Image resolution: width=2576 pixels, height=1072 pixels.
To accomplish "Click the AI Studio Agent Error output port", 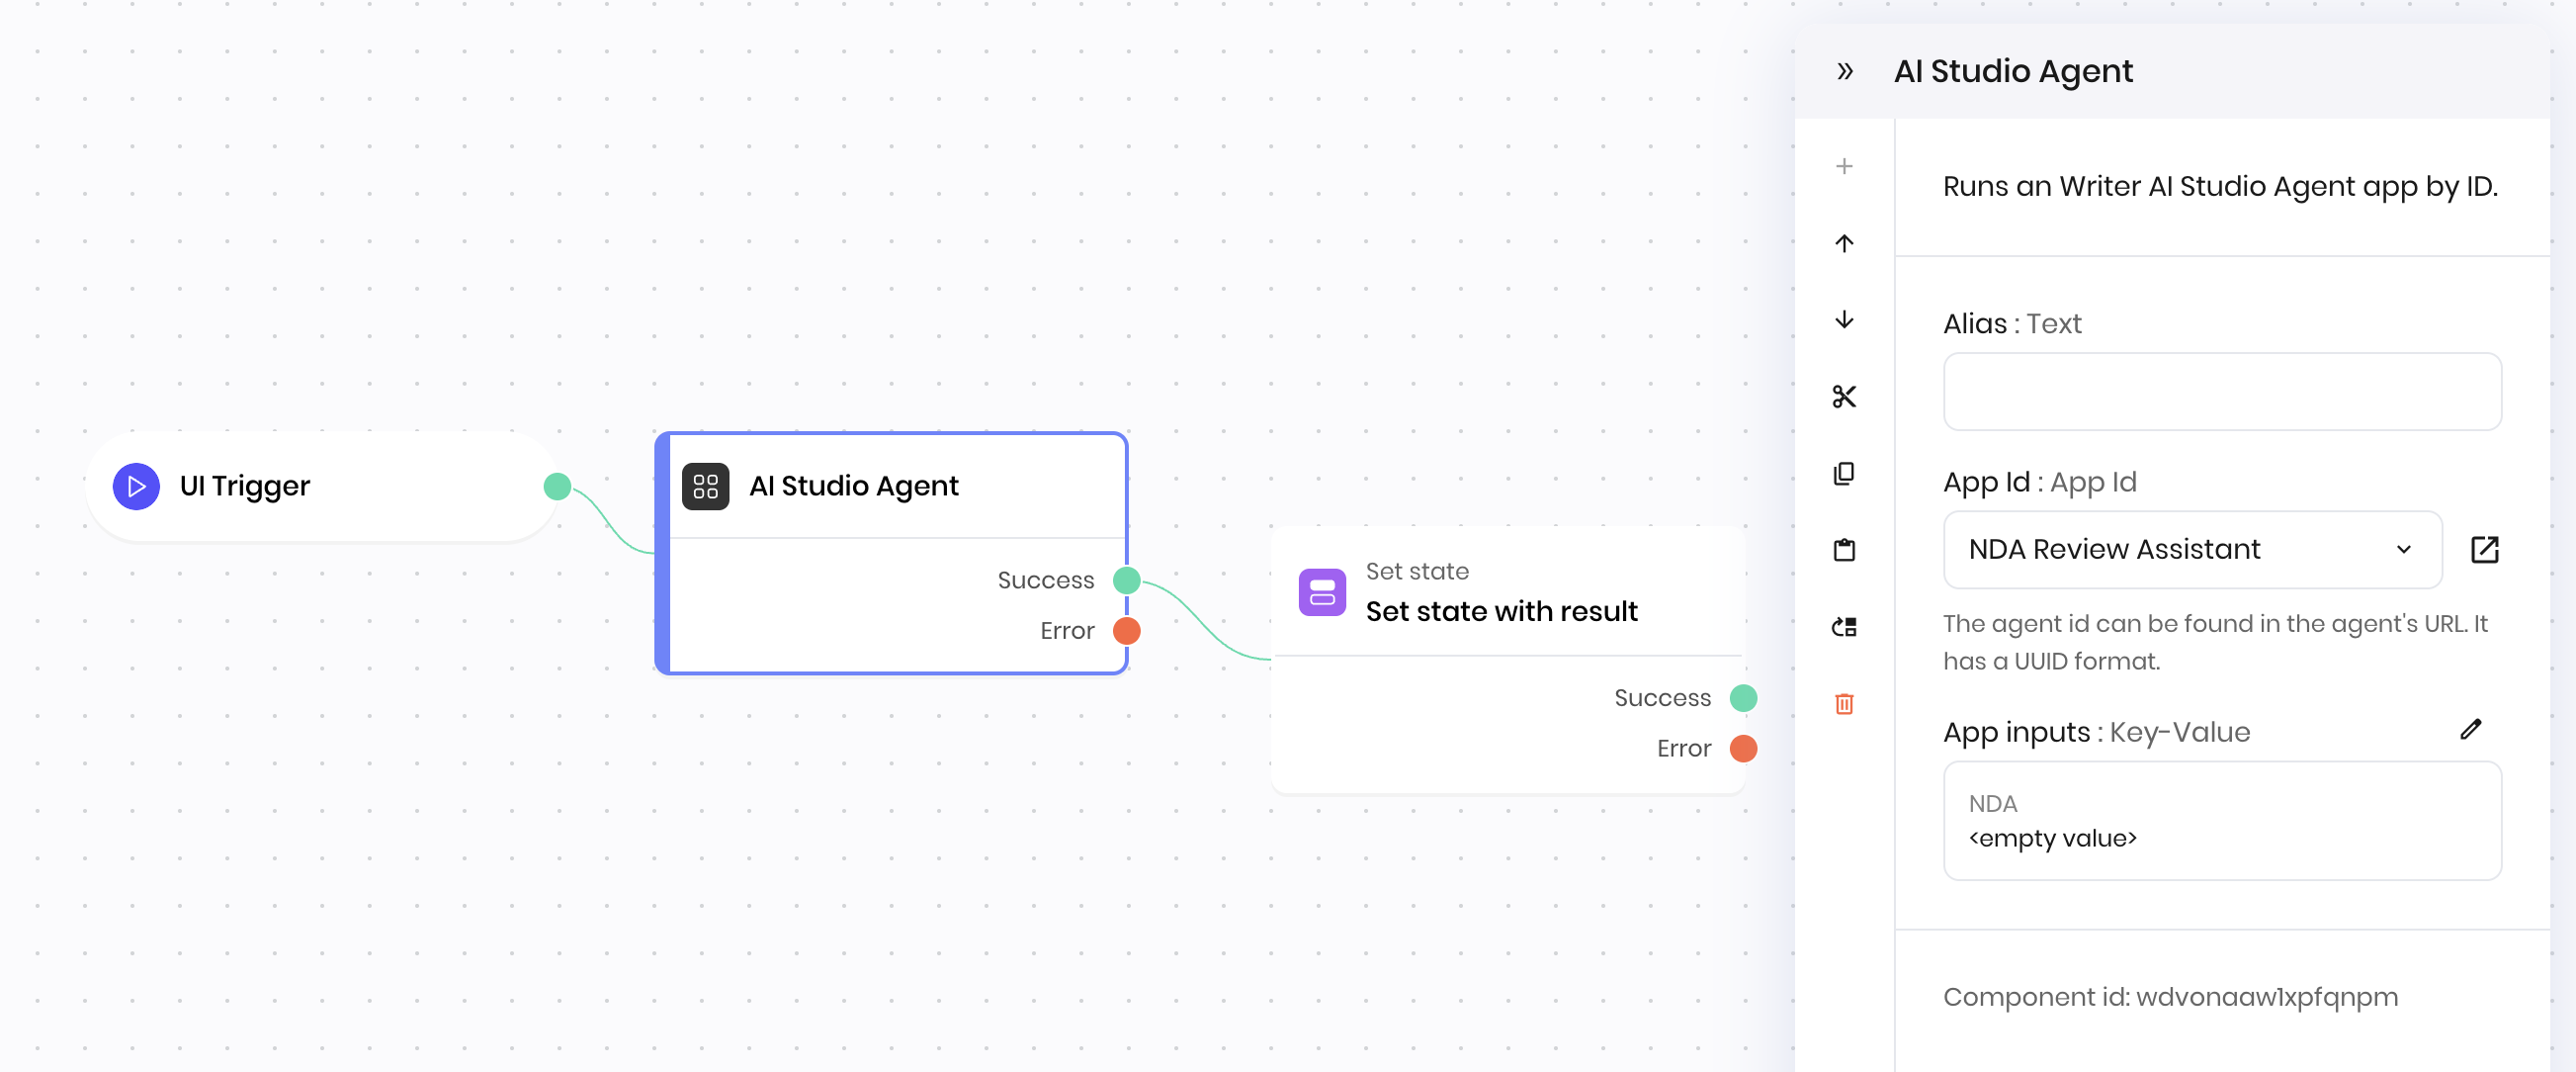I will (1127, 631).
